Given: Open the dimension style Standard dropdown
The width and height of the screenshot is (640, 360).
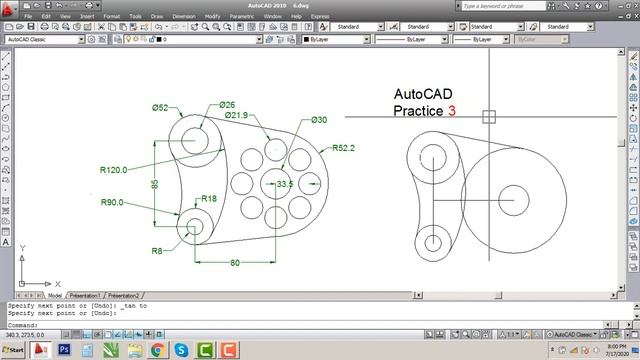Looking at the screenshot, I should [451, 27].
